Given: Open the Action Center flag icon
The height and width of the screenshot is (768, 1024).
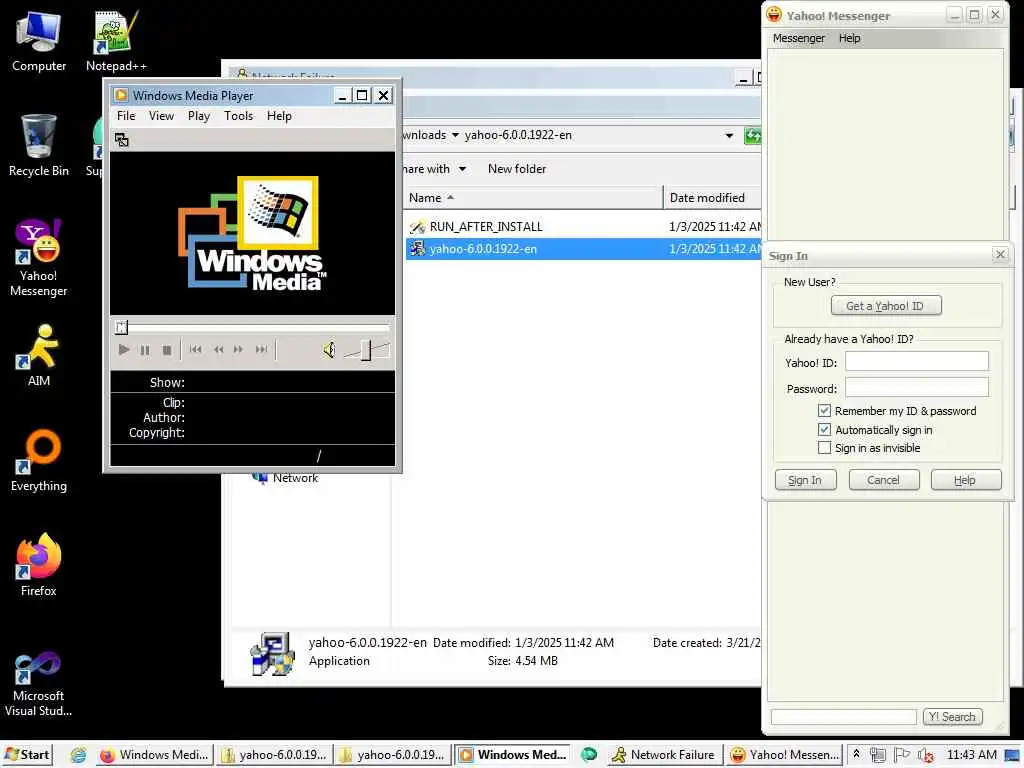Looking at the screenshot, I should click(x=901, y=755).
